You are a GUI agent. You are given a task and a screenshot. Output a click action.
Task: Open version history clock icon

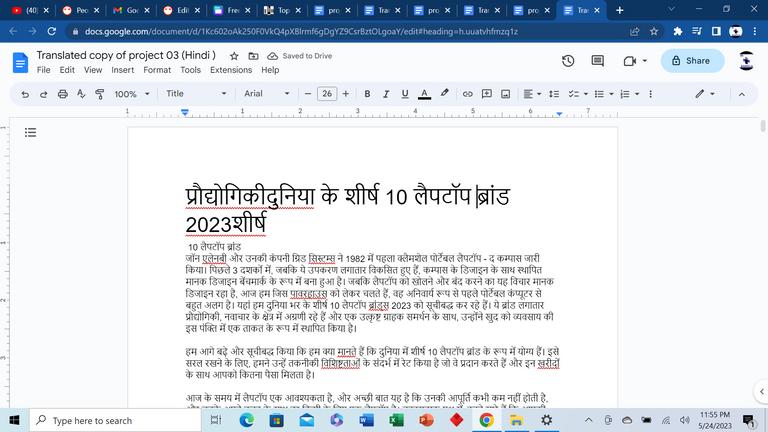click(x=568, y=61)
